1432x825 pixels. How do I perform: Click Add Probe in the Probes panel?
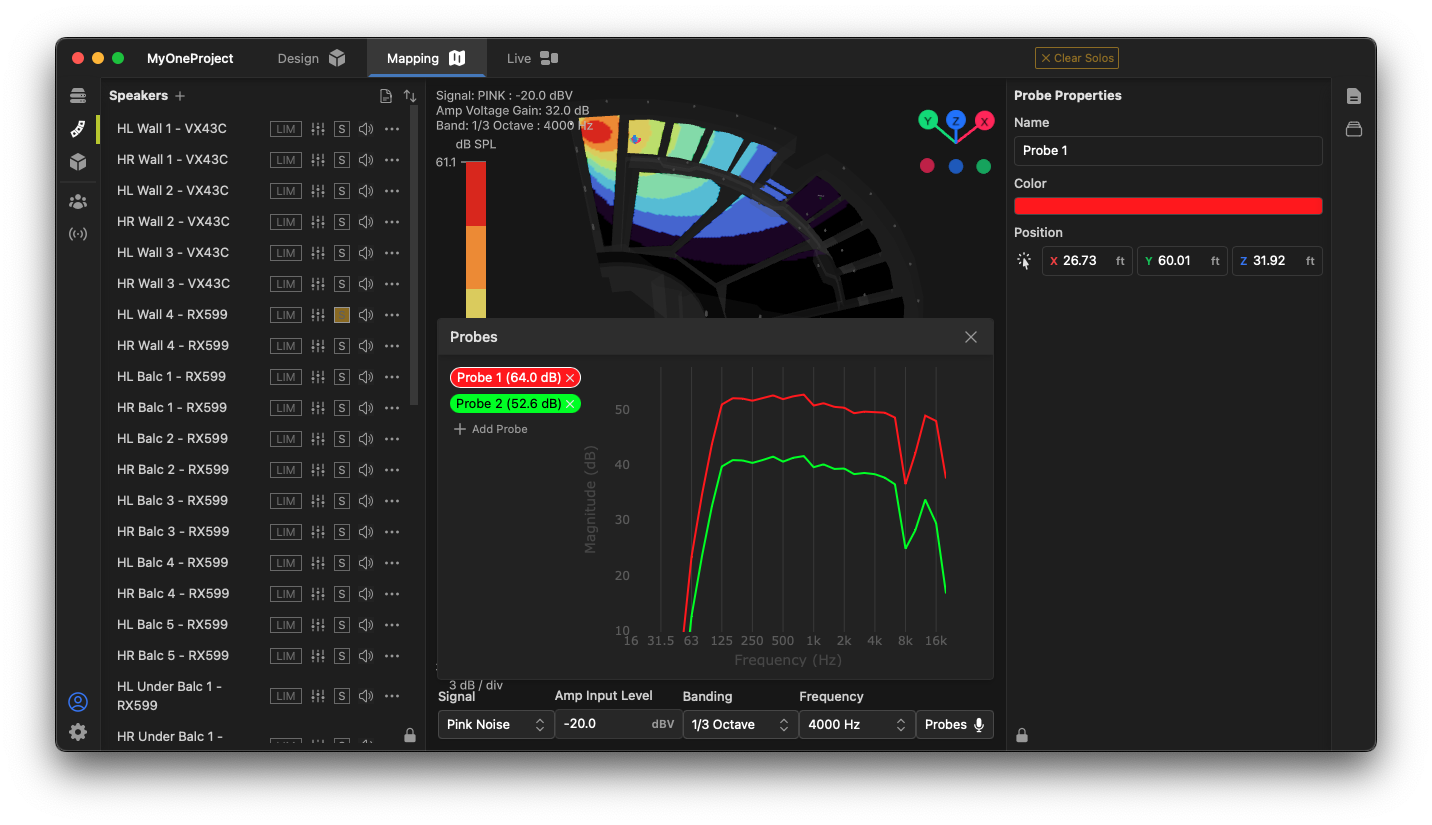(491, 429)
